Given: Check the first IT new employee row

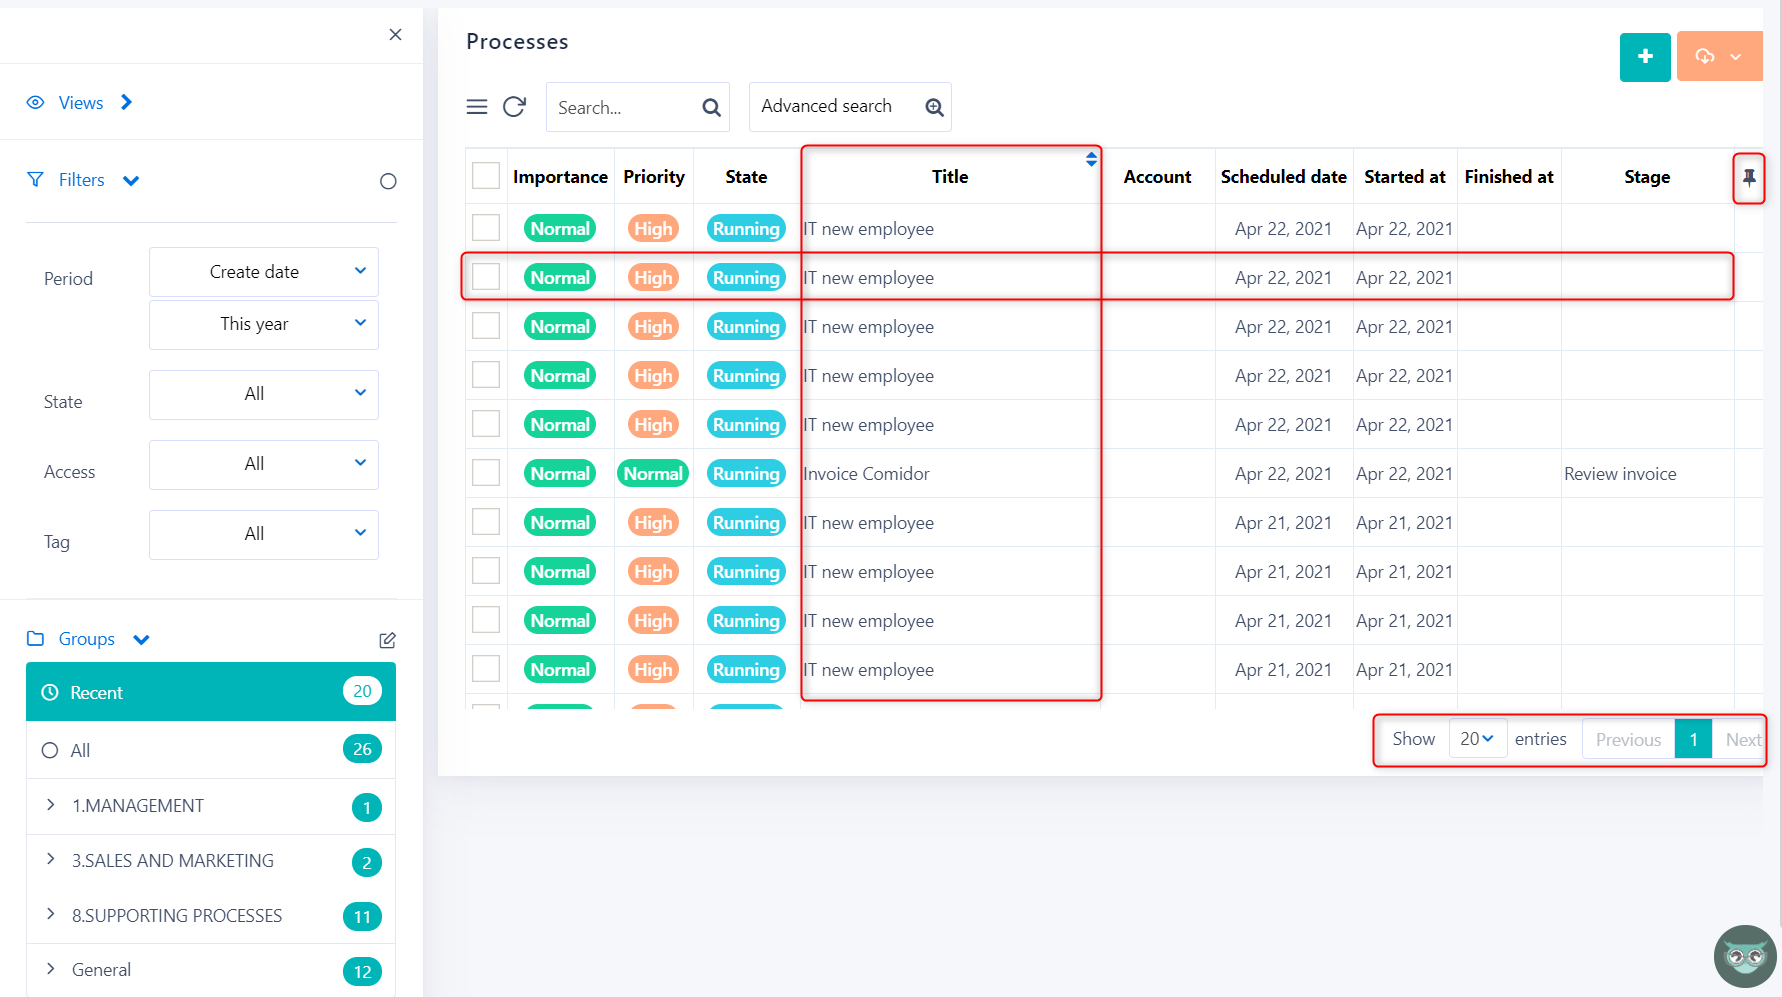Looking at the screenshot, I should pyautogui.click(x=486, y=228).
